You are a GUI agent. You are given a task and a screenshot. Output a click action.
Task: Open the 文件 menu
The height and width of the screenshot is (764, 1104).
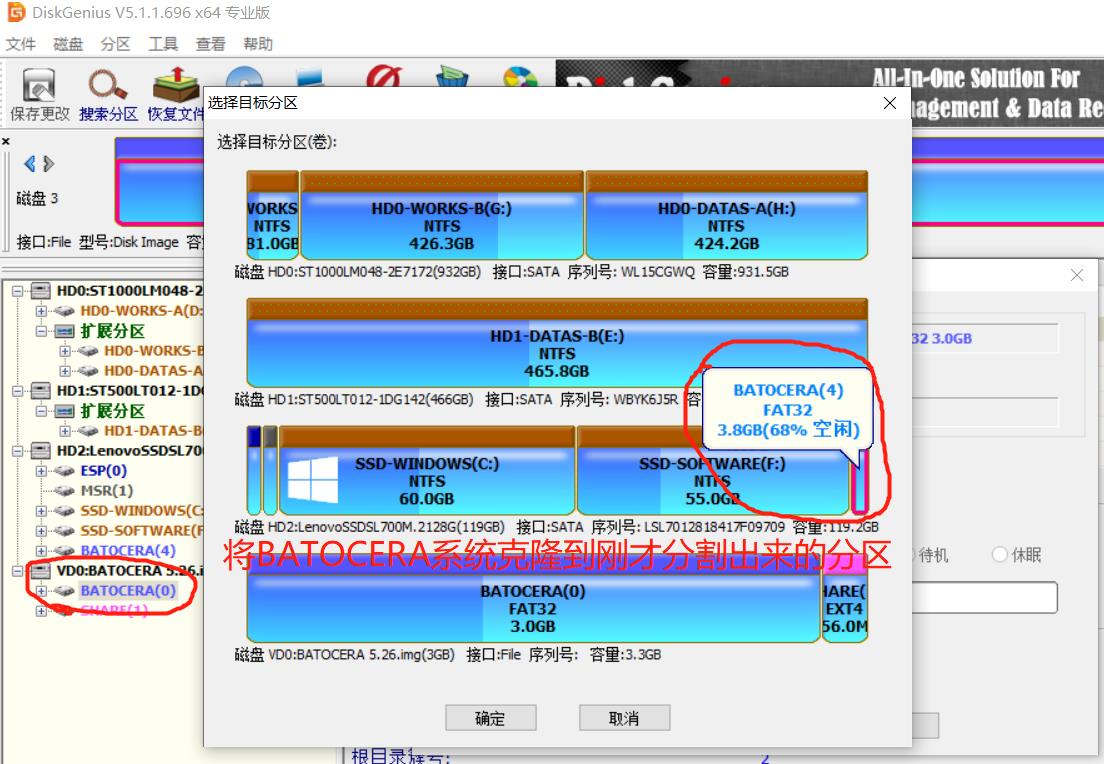pyautogui.click(x=20, y=44)
